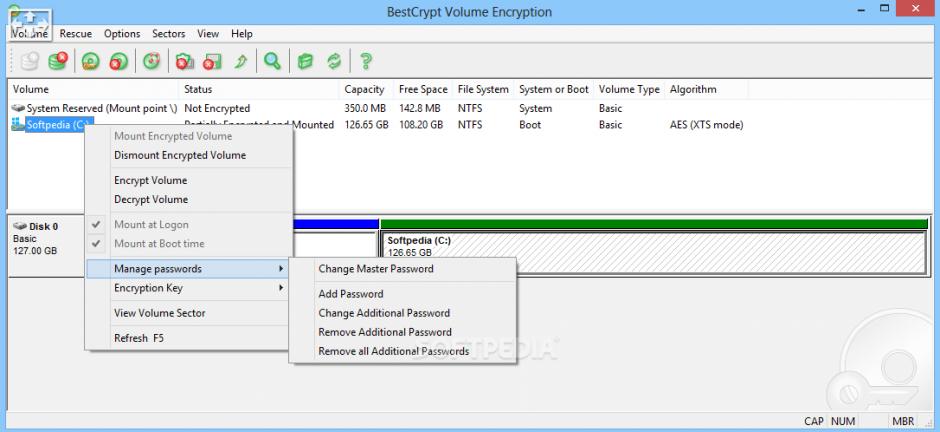Click the Encrypt Volume disc toolbar icon

coord(91,61)
